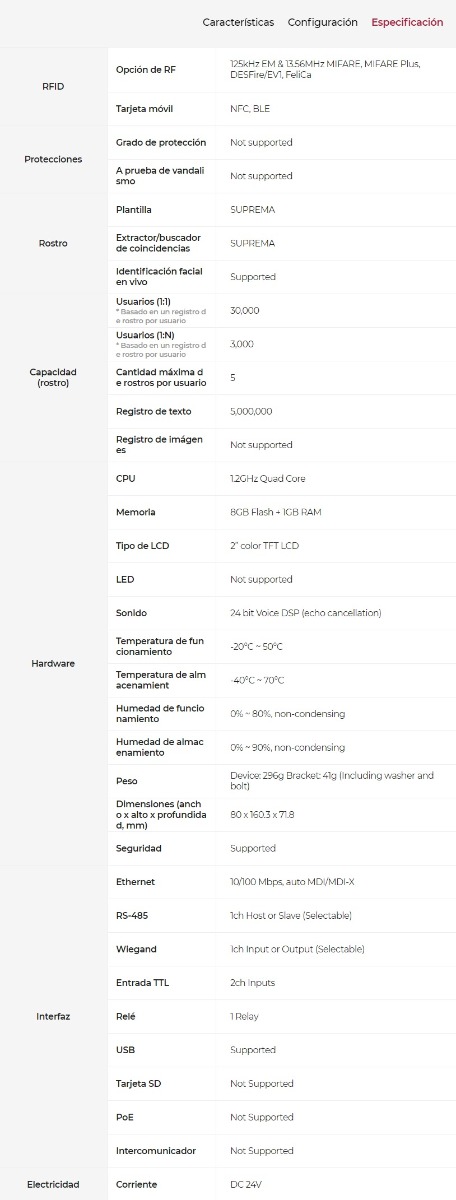456x1200 pixels.
Task: Click the Tarjeta móvil NFC, BLE value
Action: [x=248, y=109]
